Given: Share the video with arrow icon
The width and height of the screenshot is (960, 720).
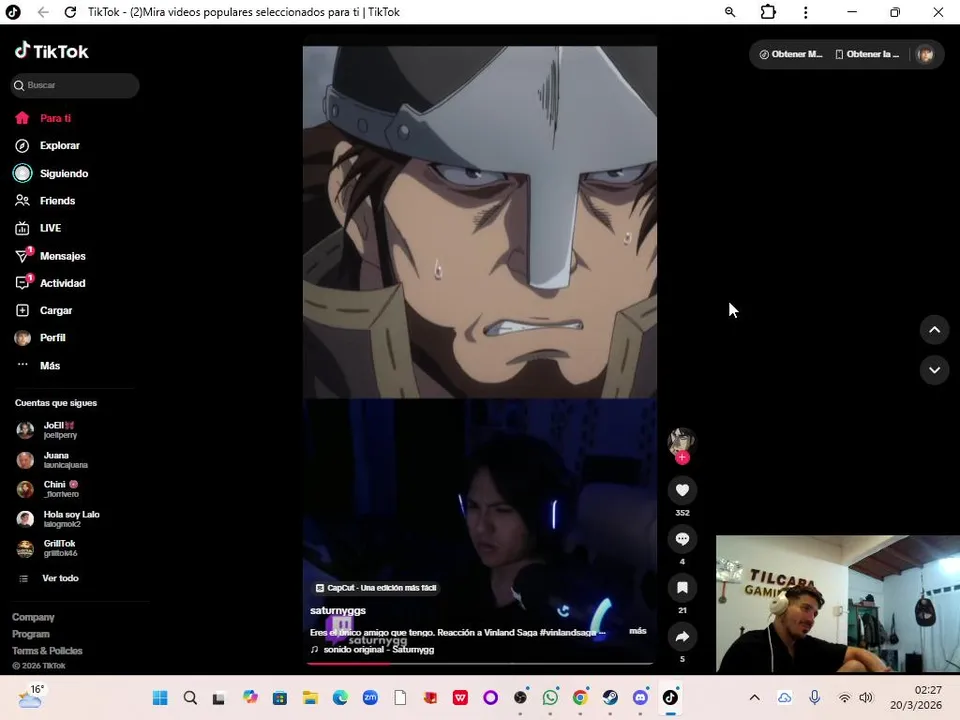Looking at the screenshot, I should (682, 637).
